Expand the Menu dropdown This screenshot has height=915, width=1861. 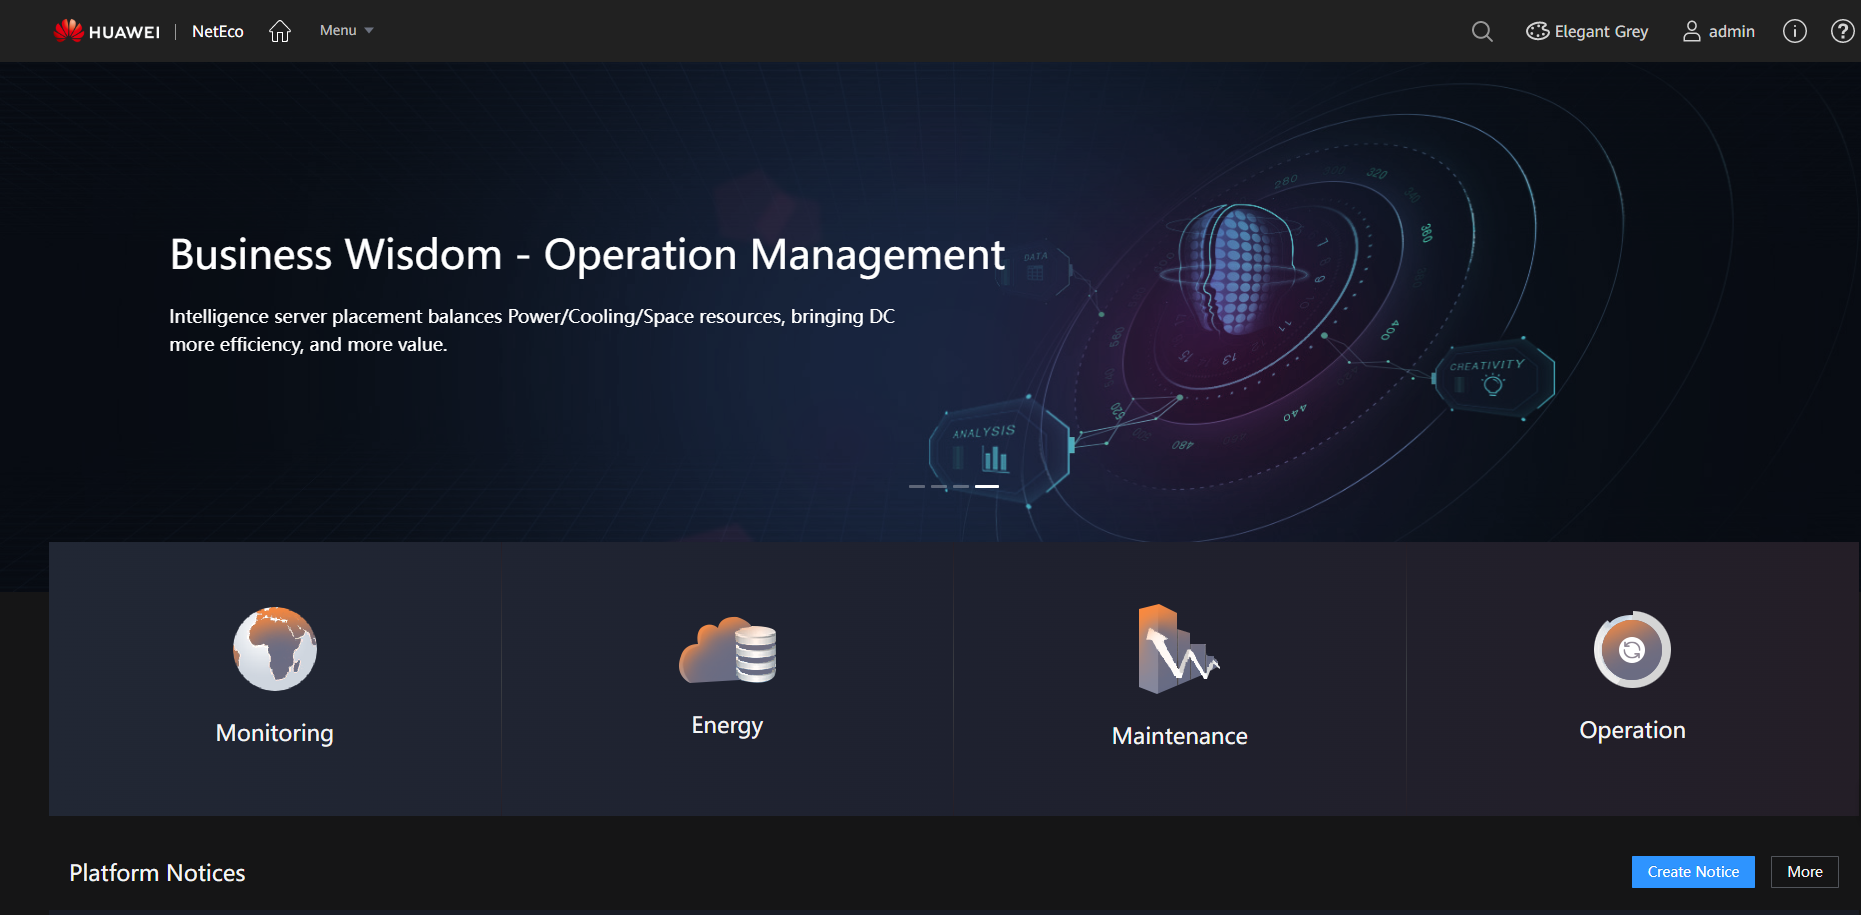coord(346,31)
